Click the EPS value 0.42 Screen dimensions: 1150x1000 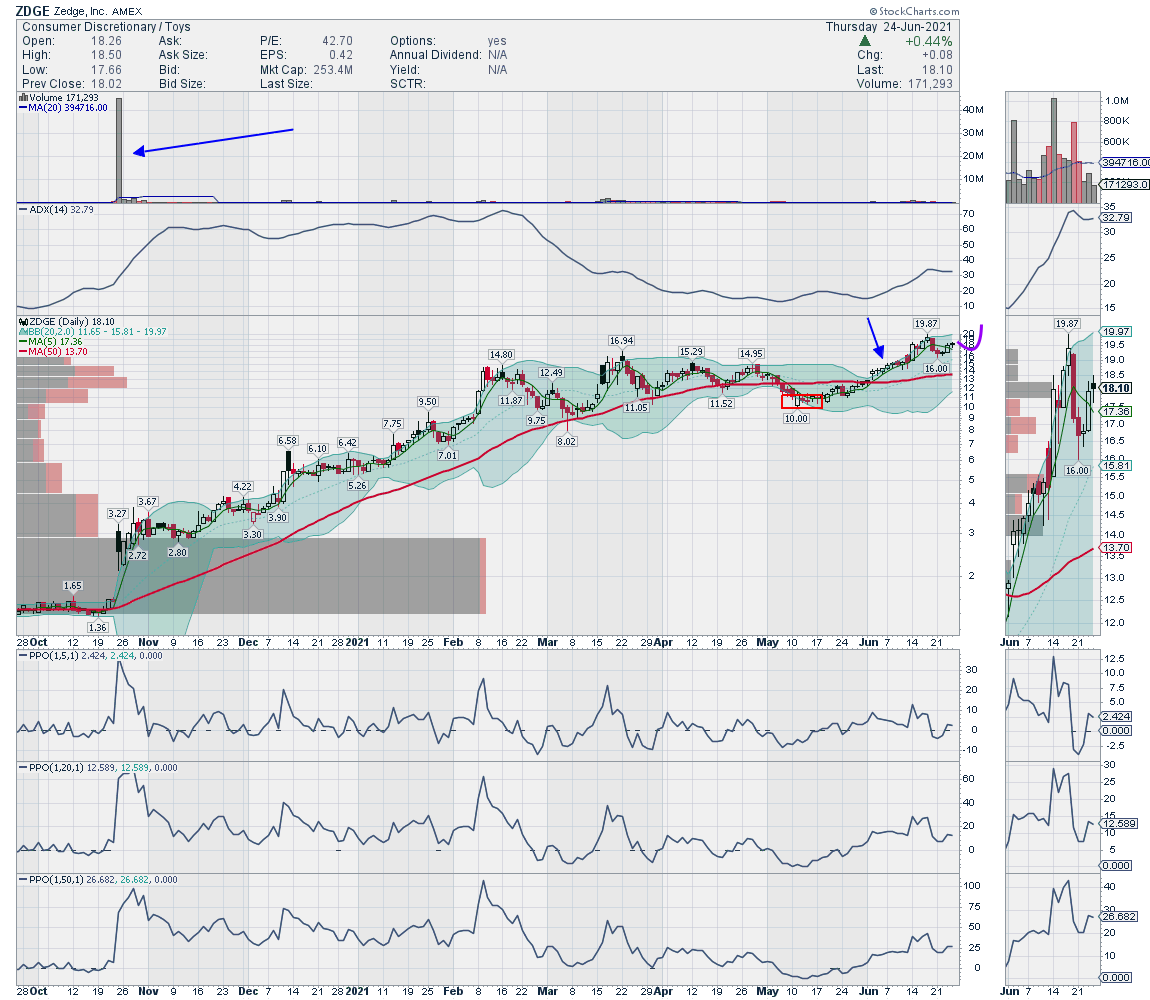pyautogui.click(x=341, y=55)
